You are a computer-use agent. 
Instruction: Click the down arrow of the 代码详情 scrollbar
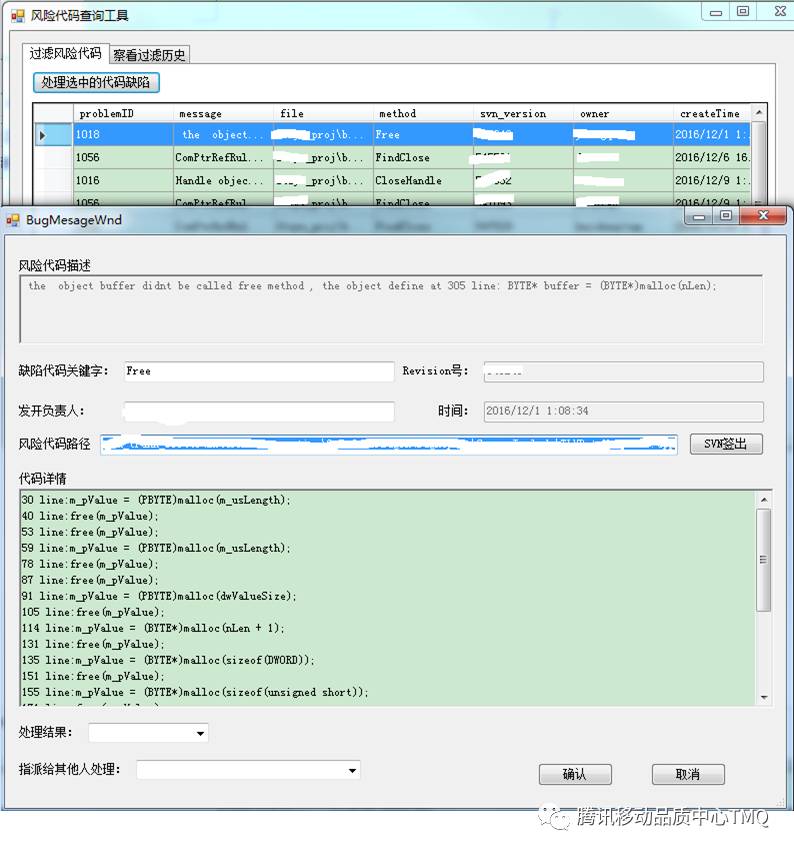764,697
